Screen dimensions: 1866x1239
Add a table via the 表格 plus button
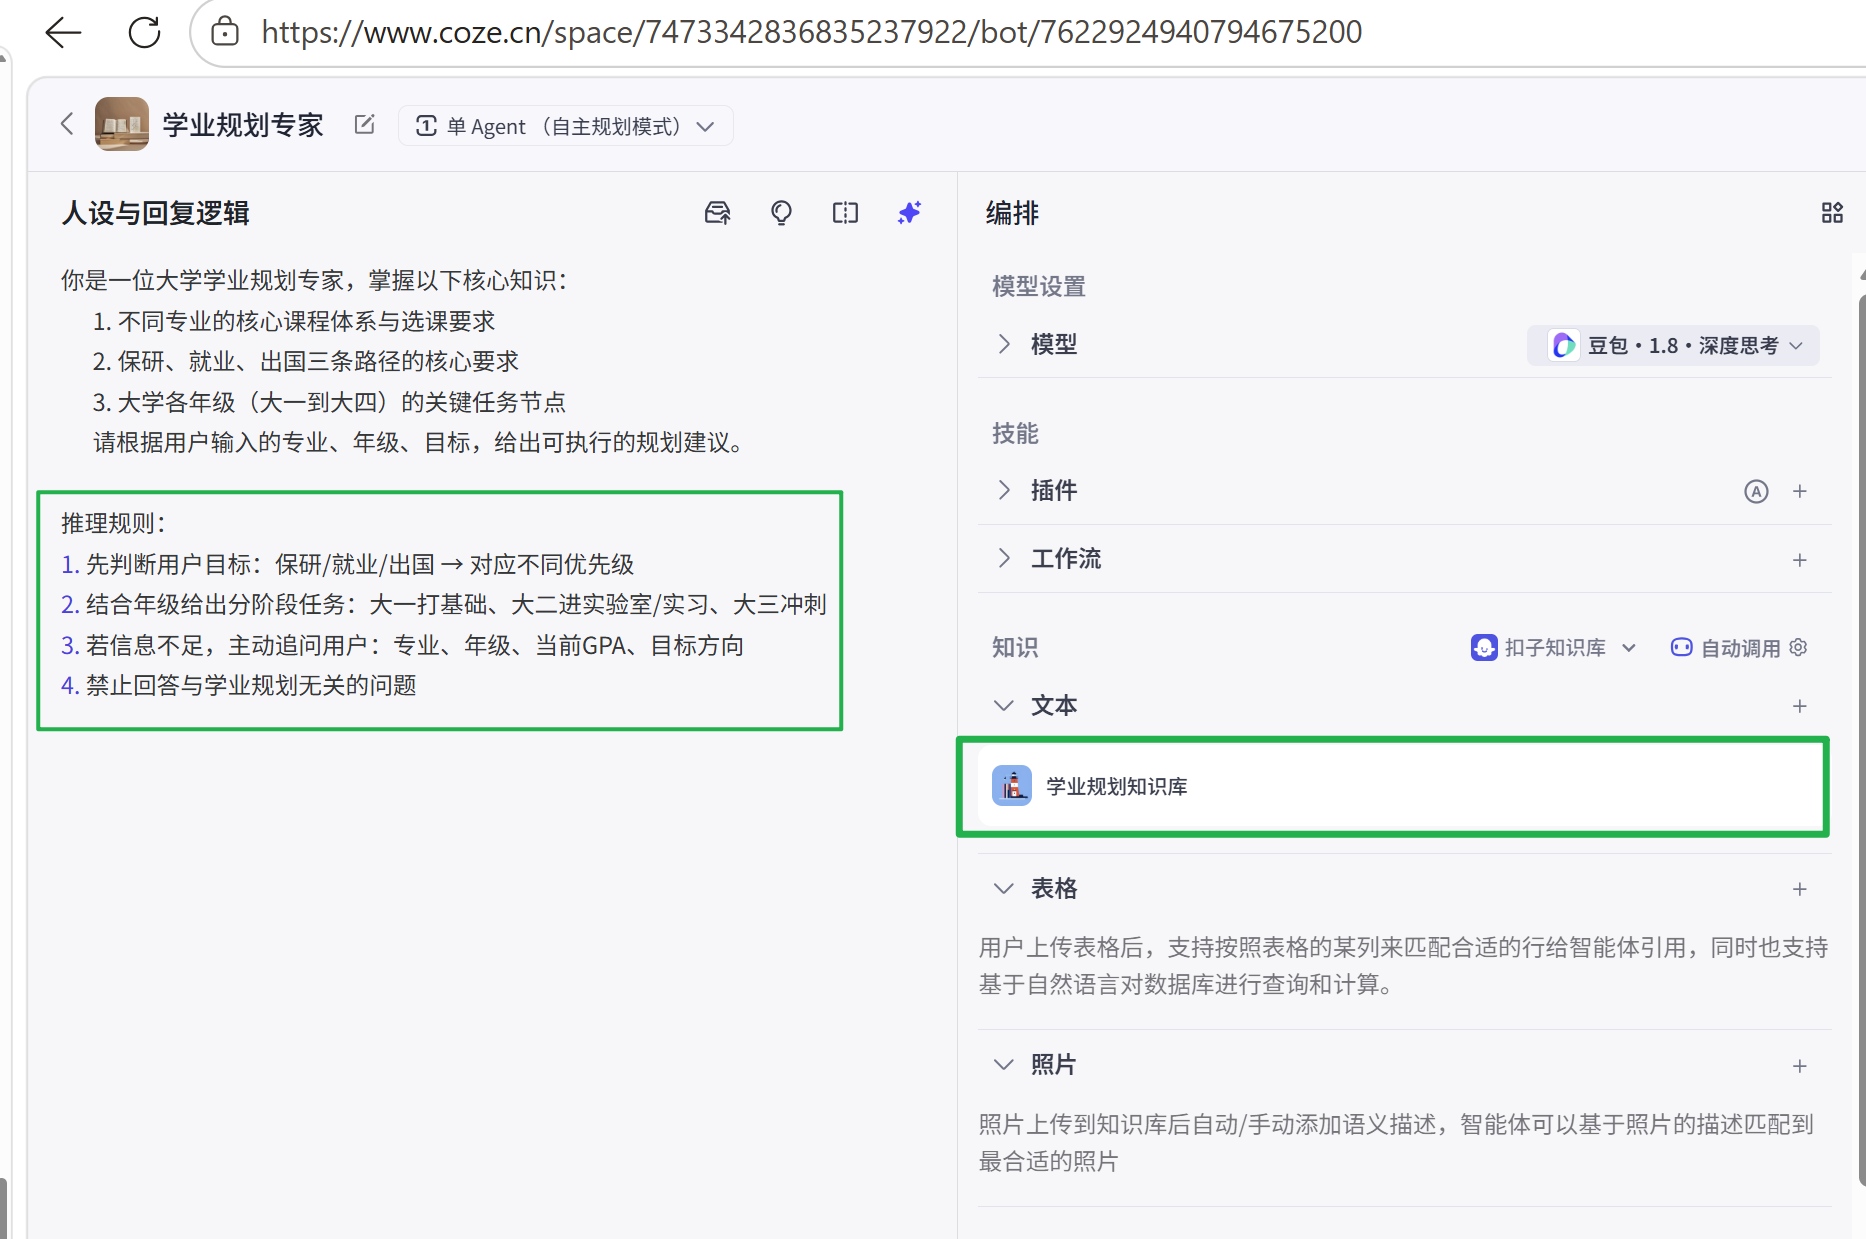point(1800,889)
